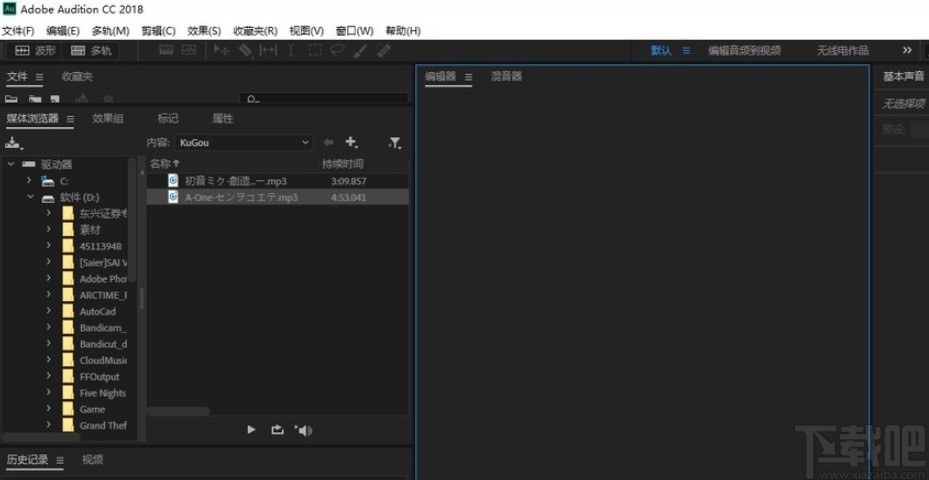This screenshot has height=480, width=929.
Task: Expand the AutoCad folder chevron
Action: click(49, 311)
